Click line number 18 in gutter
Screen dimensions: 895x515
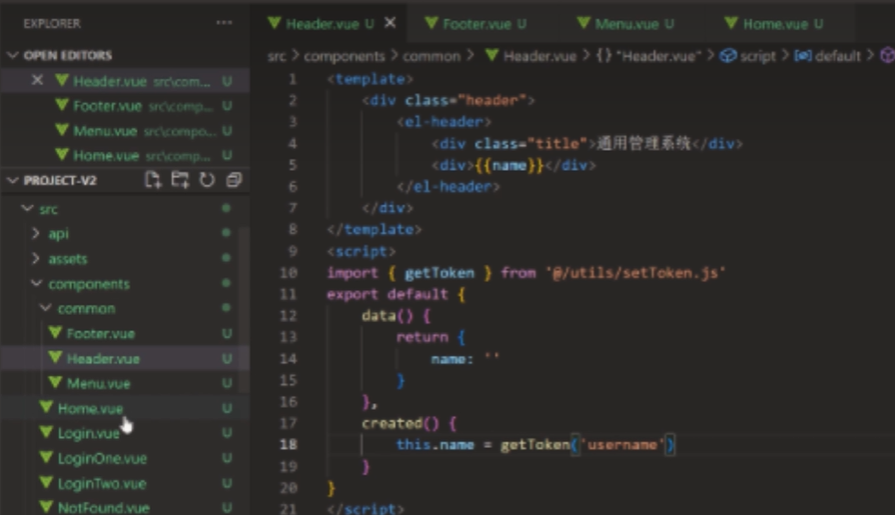click(x=289, y=444)
